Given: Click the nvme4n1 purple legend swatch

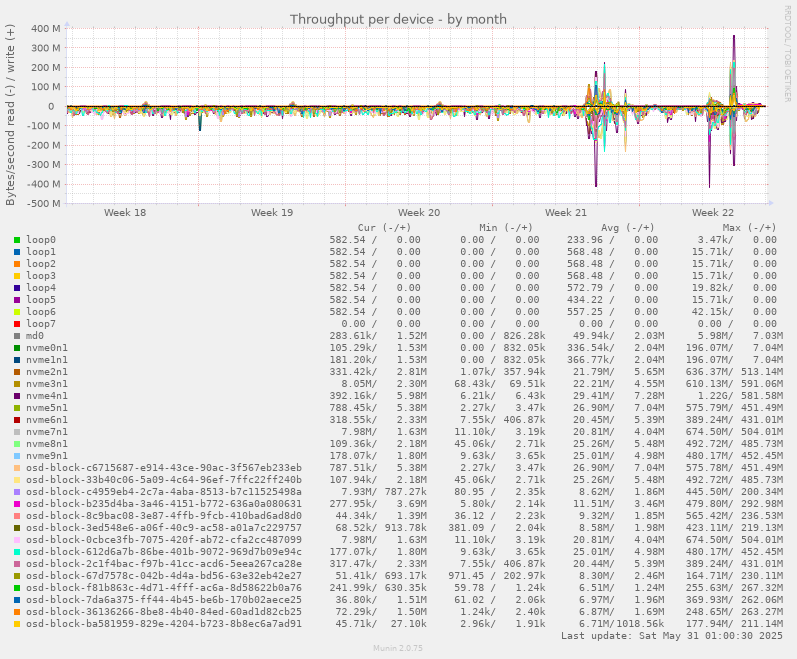Looking at the screenshot, I should (x=17, y=396).
